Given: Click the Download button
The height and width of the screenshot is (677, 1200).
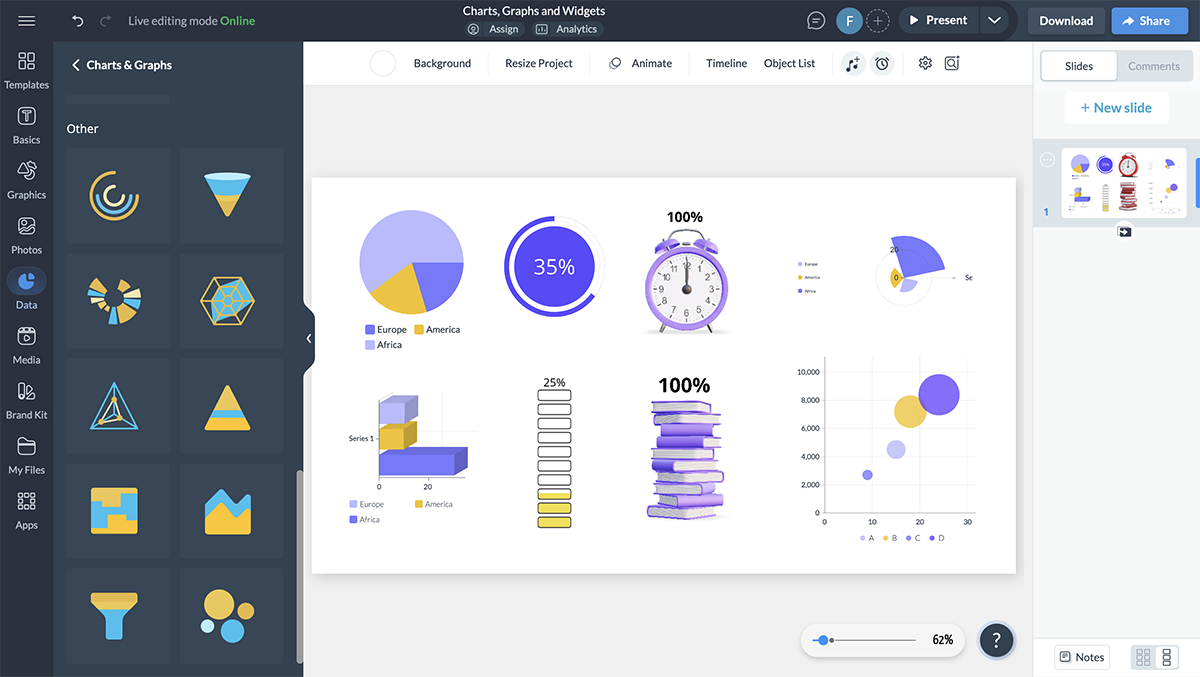Looking at the screenshot, I should (x=1066, y=20).
